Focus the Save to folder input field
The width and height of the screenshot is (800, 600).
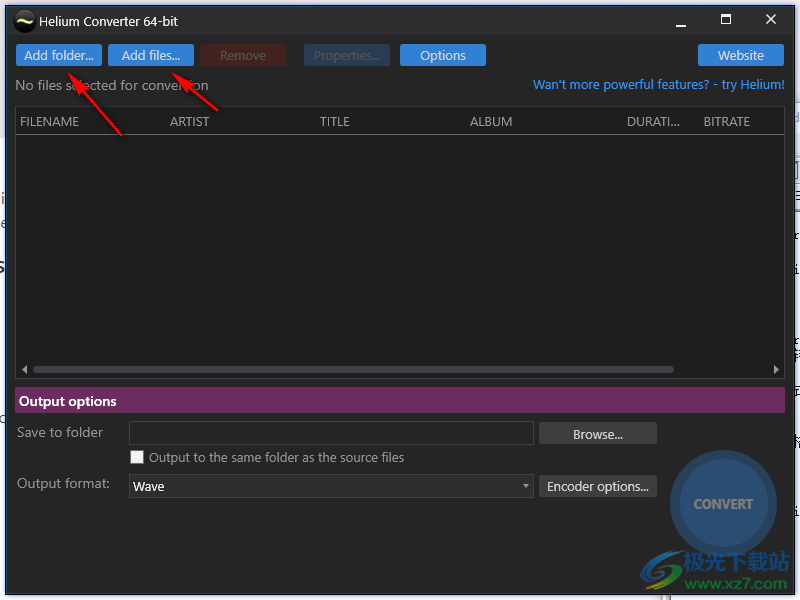click(x=331, y=433)
